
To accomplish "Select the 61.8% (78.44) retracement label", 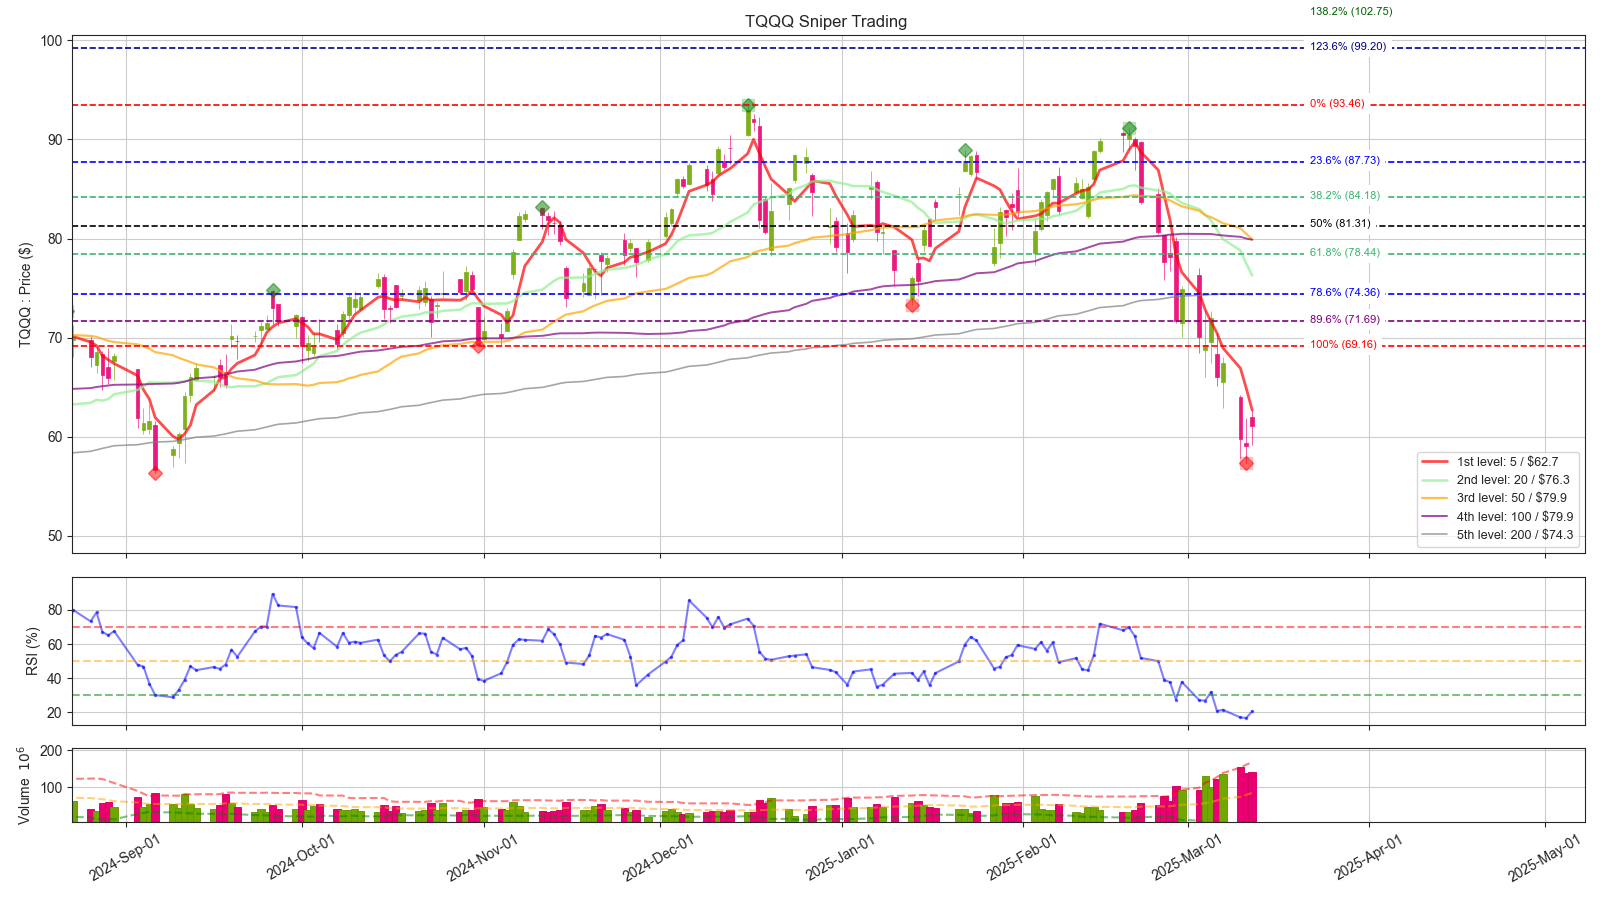I will (x=1345, y=252).
